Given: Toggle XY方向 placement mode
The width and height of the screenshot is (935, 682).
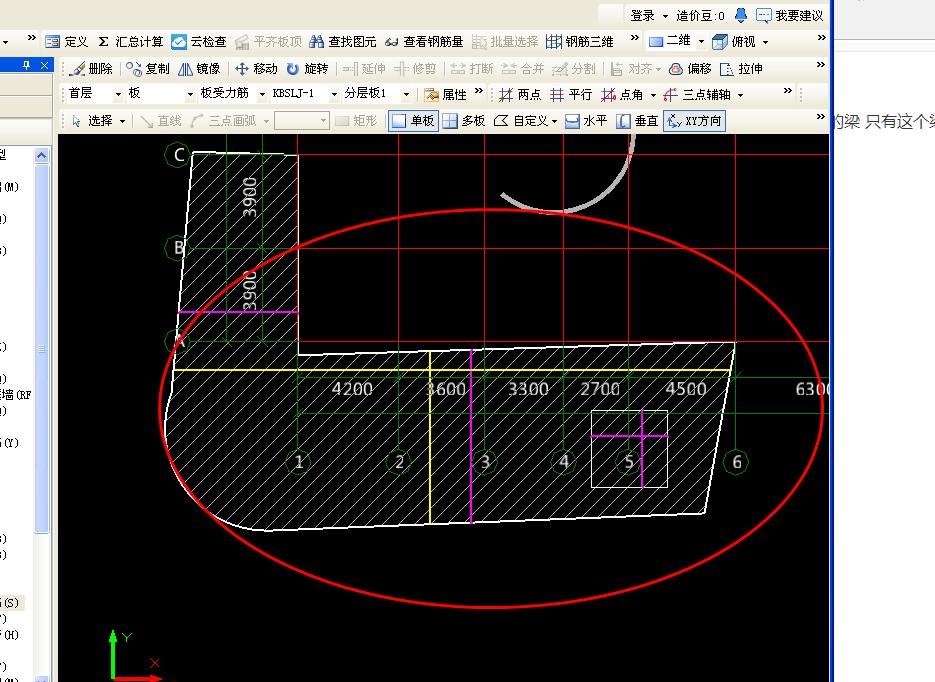Looking at the screenshot, I should pos(694,121).
